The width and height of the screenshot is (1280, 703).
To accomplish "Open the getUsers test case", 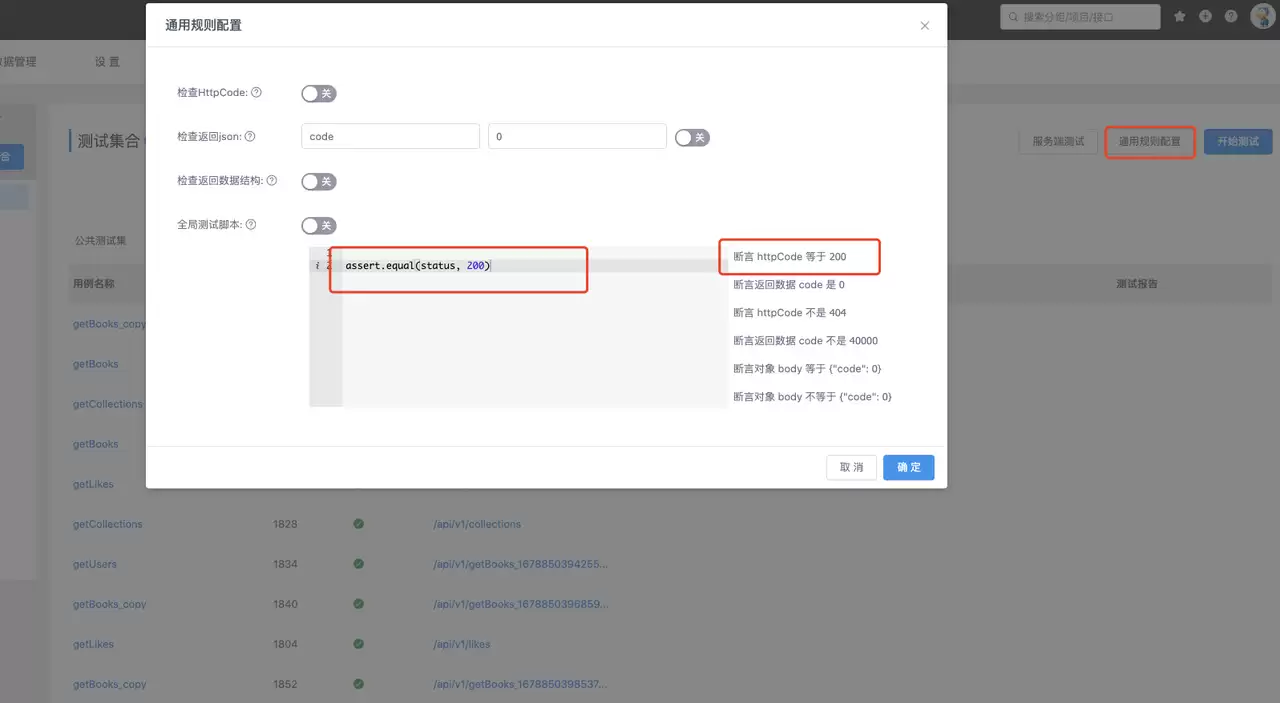I will tap(95, 564).
